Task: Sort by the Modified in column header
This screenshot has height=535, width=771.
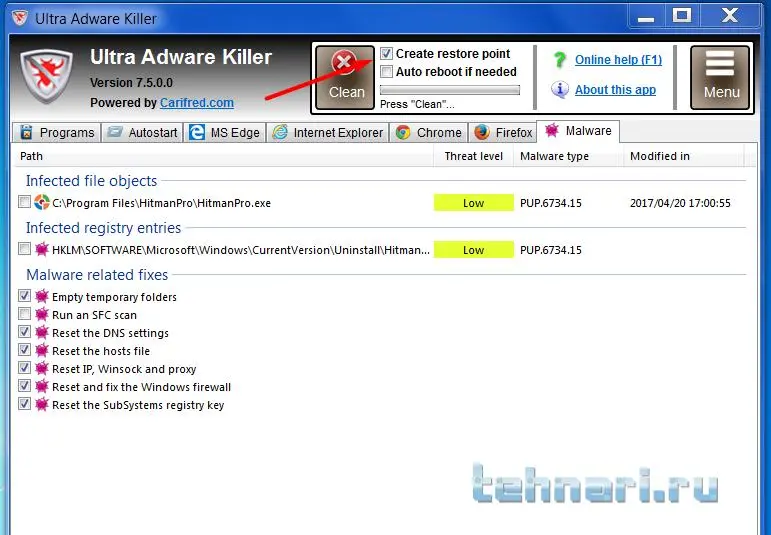Action: tap(684, 156)
